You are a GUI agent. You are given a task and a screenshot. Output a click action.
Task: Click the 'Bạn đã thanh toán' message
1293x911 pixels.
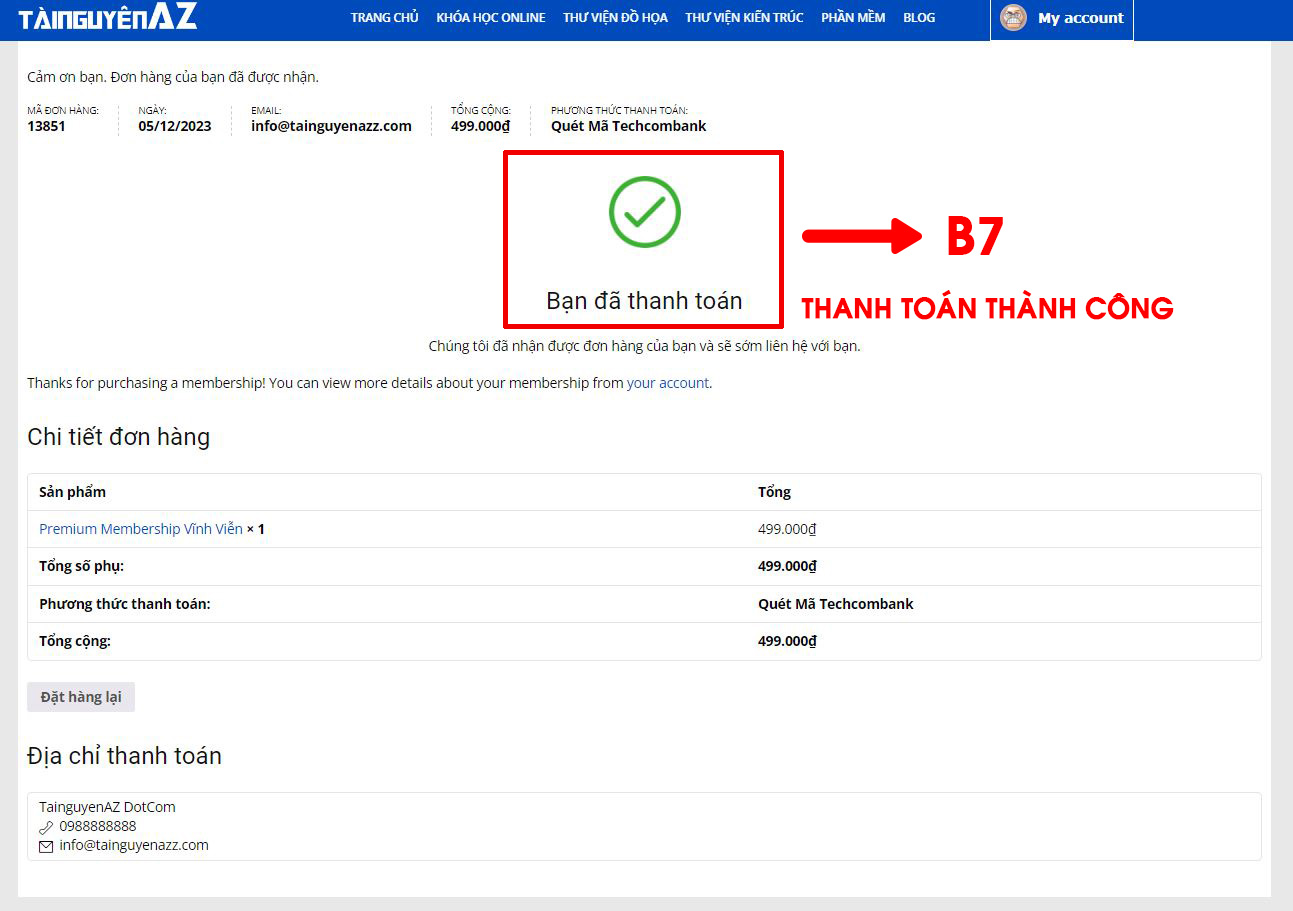[x=644, y=301]
